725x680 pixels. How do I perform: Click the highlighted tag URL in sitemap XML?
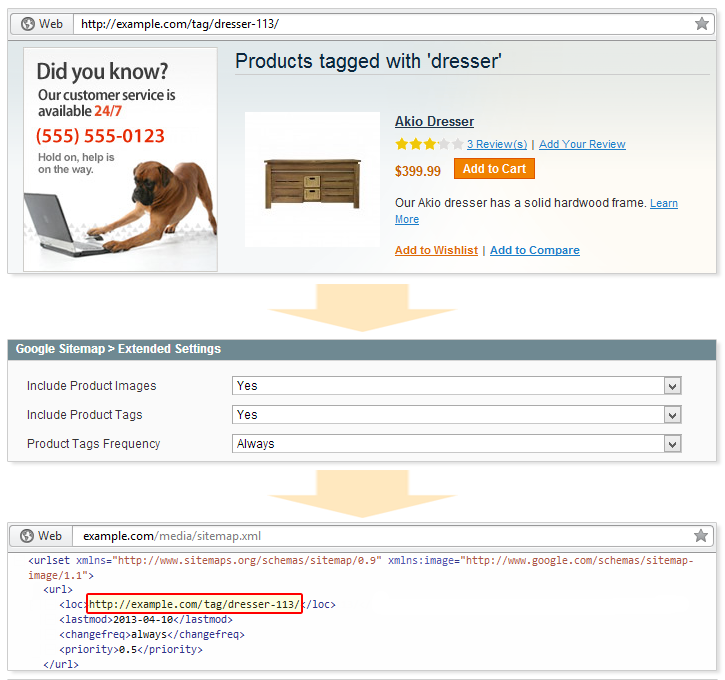click(194, 605)
